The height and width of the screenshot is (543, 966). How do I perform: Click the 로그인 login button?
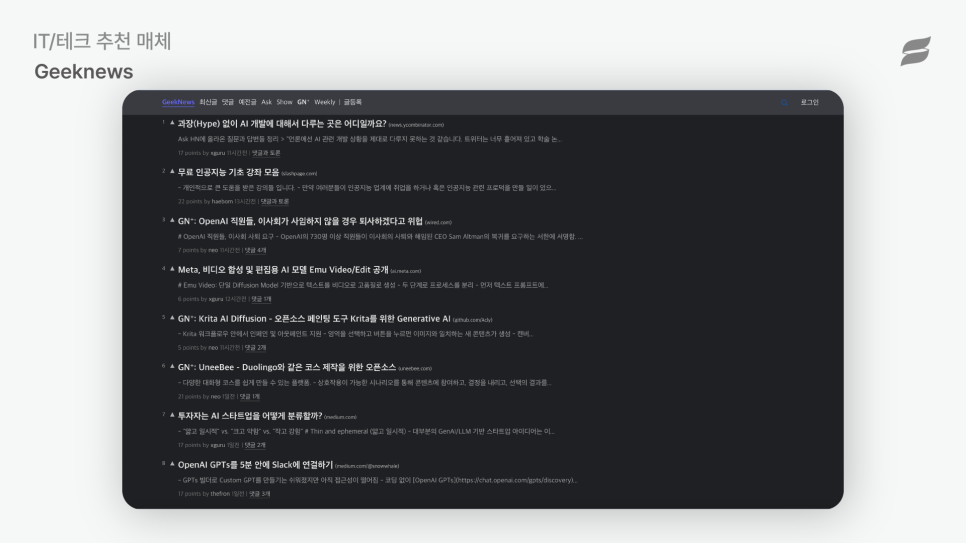coord(810,102)
